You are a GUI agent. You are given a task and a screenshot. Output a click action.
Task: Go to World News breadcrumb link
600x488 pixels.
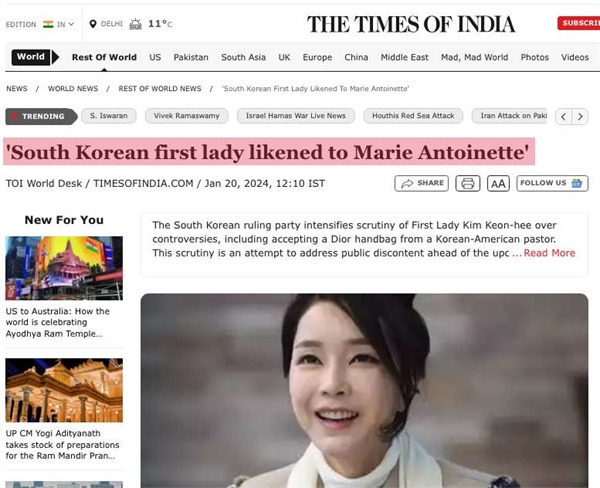pos(73,88)
